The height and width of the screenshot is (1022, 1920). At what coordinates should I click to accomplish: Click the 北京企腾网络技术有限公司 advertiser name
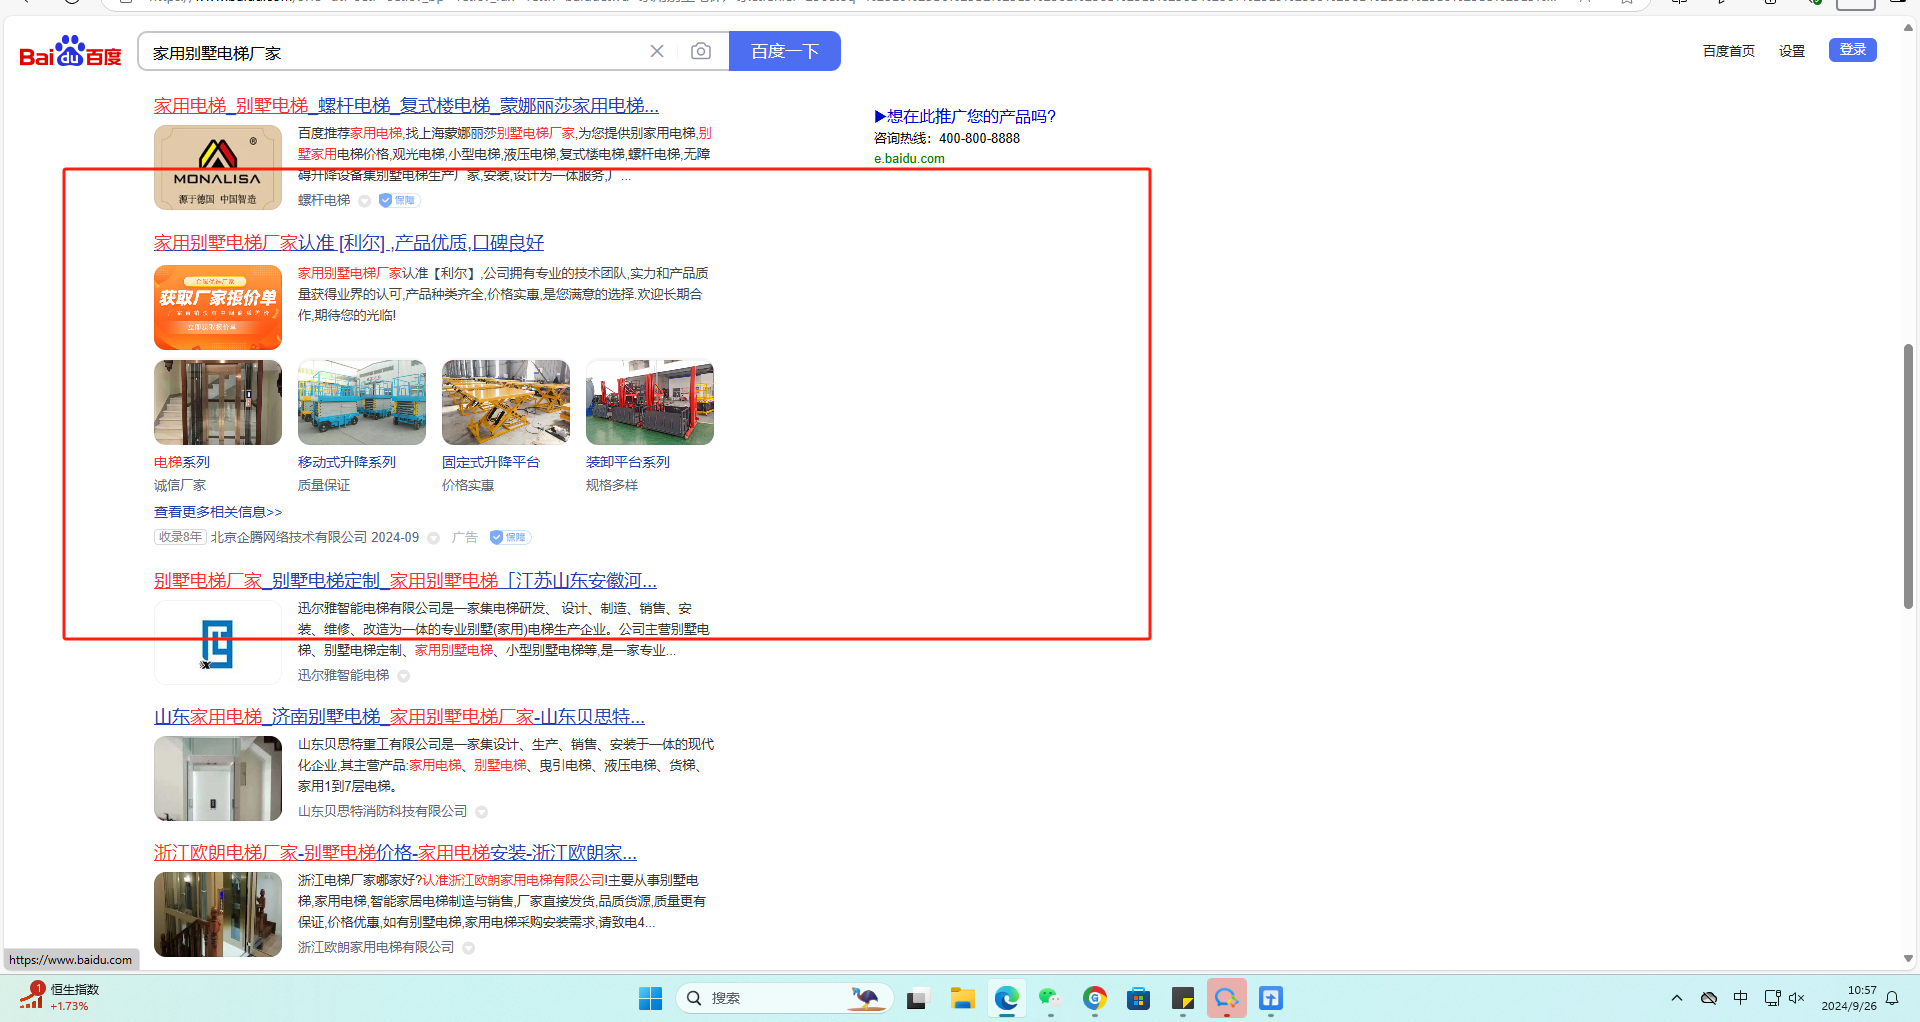tap(289, 537)
